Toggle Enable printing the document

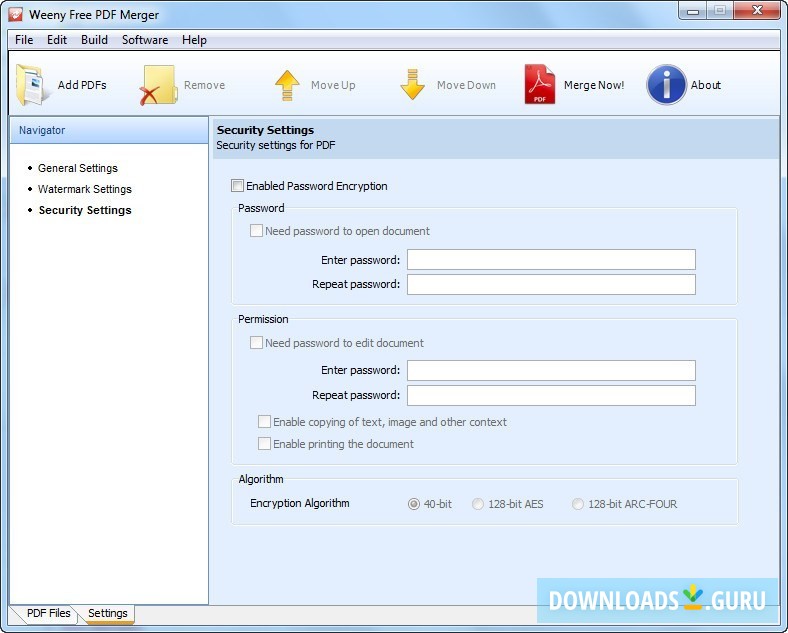click(264, 444)
